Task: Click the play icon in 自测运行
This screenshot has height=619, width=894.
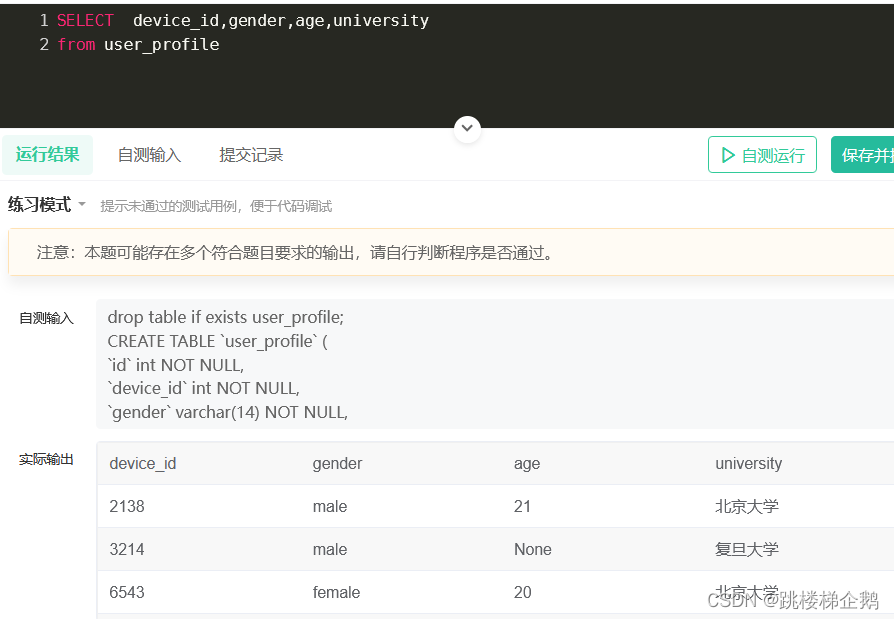Action: coord(727,155)
